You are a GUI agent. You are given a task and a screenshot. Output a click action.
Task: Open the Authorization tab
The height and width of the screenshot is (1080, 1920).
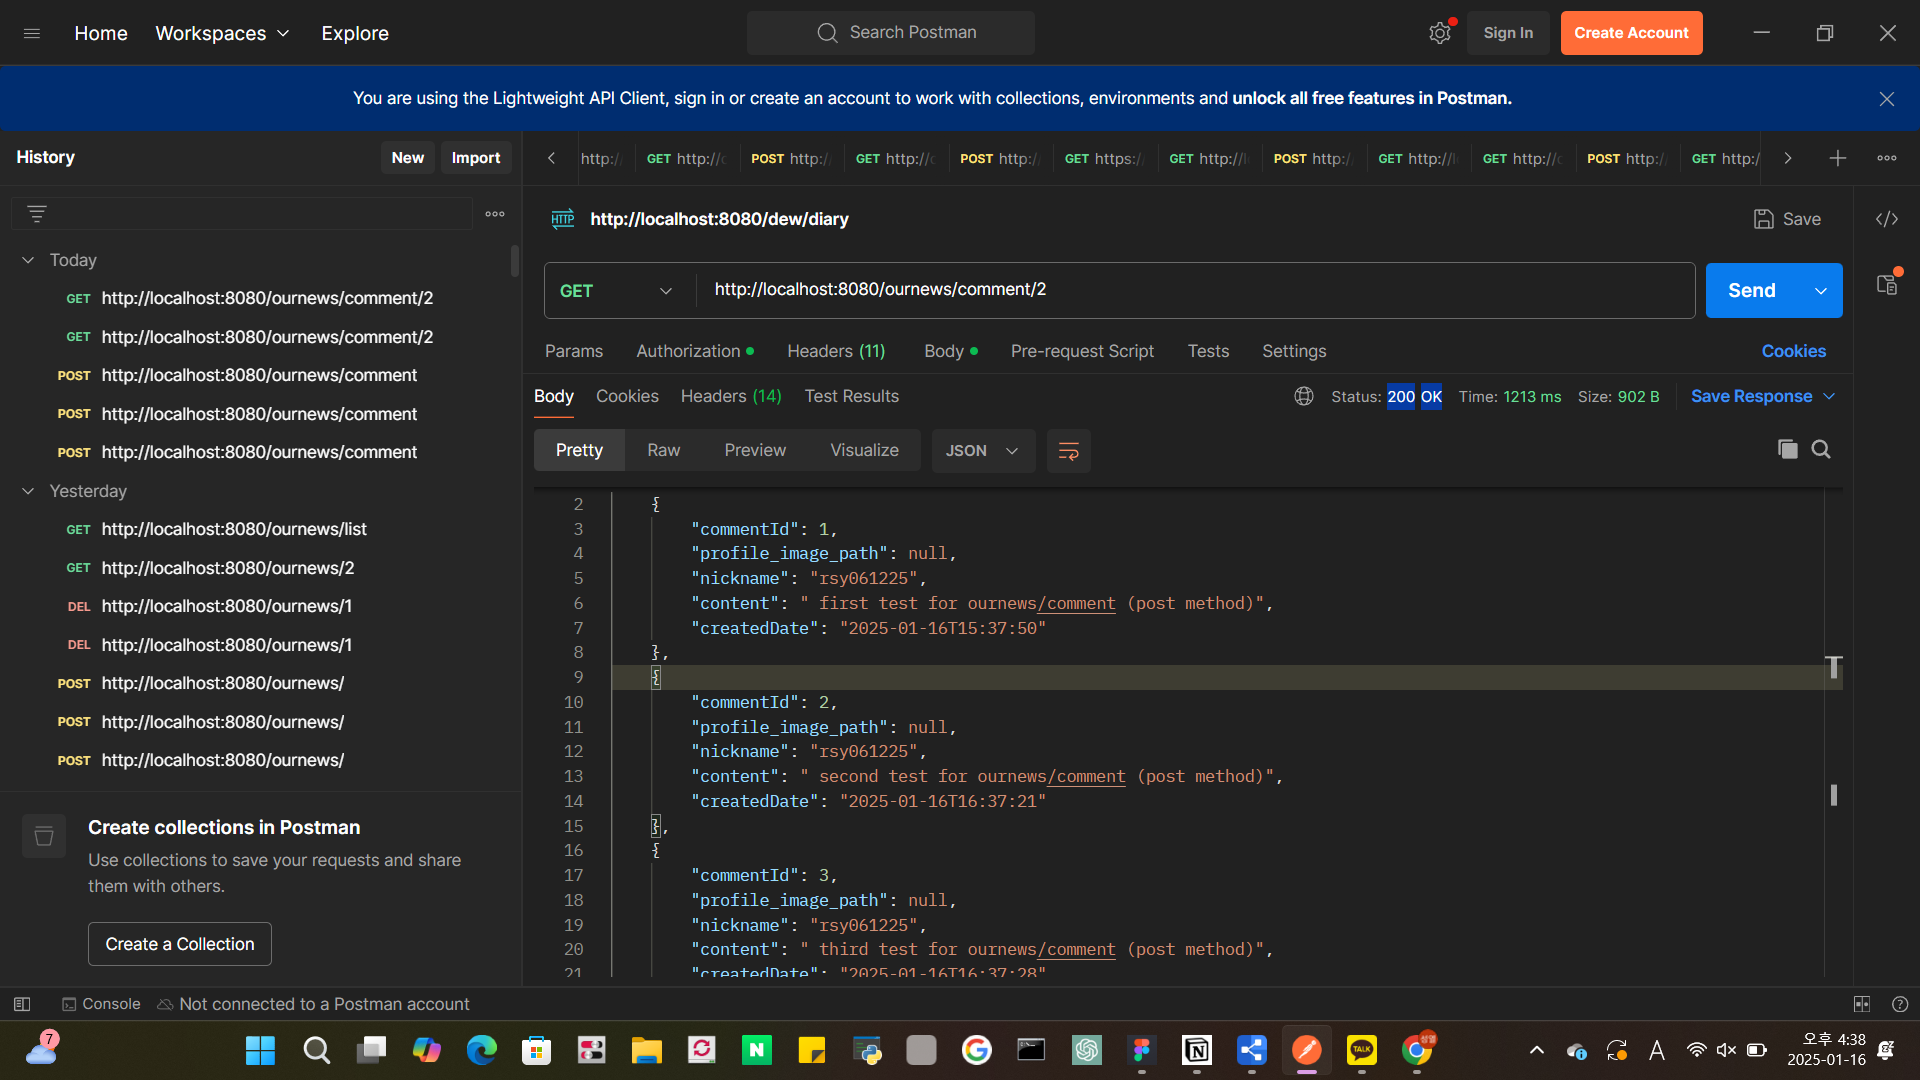pos(695,351)
